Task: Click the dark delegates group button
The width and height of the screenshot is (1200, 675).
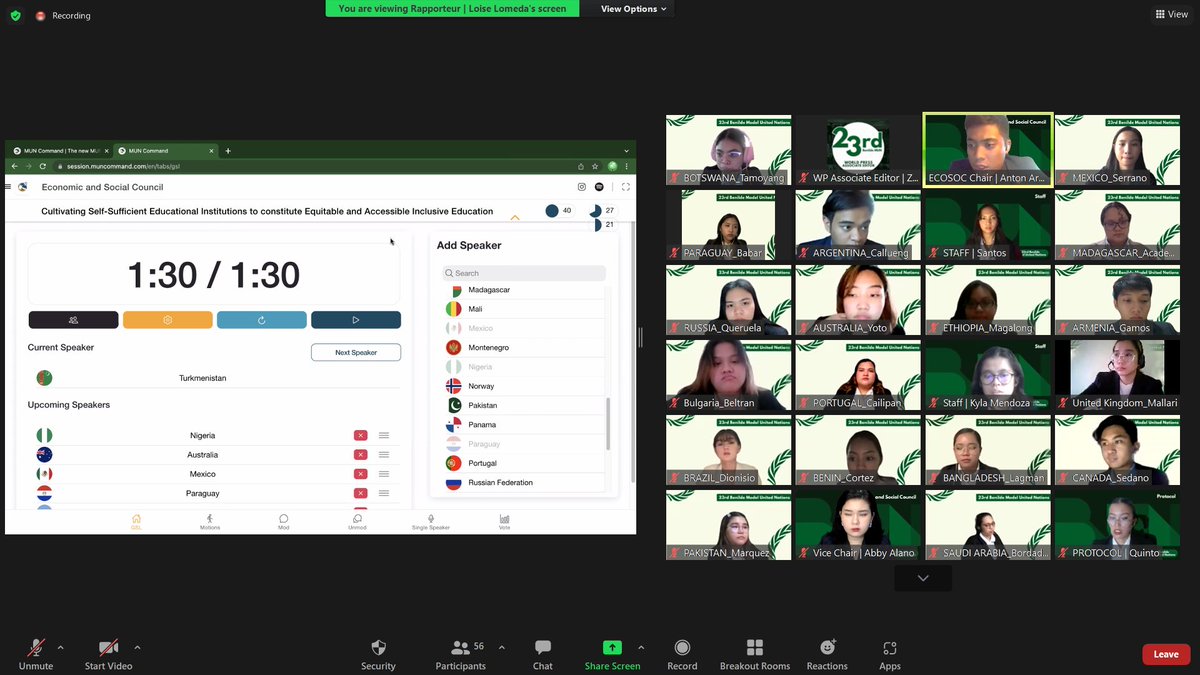Action: (x=73, y=320)
